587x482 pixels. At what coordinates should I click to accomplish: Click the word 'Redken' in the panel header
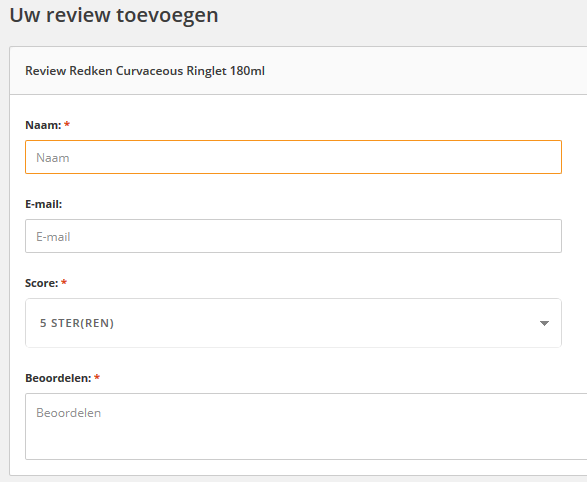[91, 71]
